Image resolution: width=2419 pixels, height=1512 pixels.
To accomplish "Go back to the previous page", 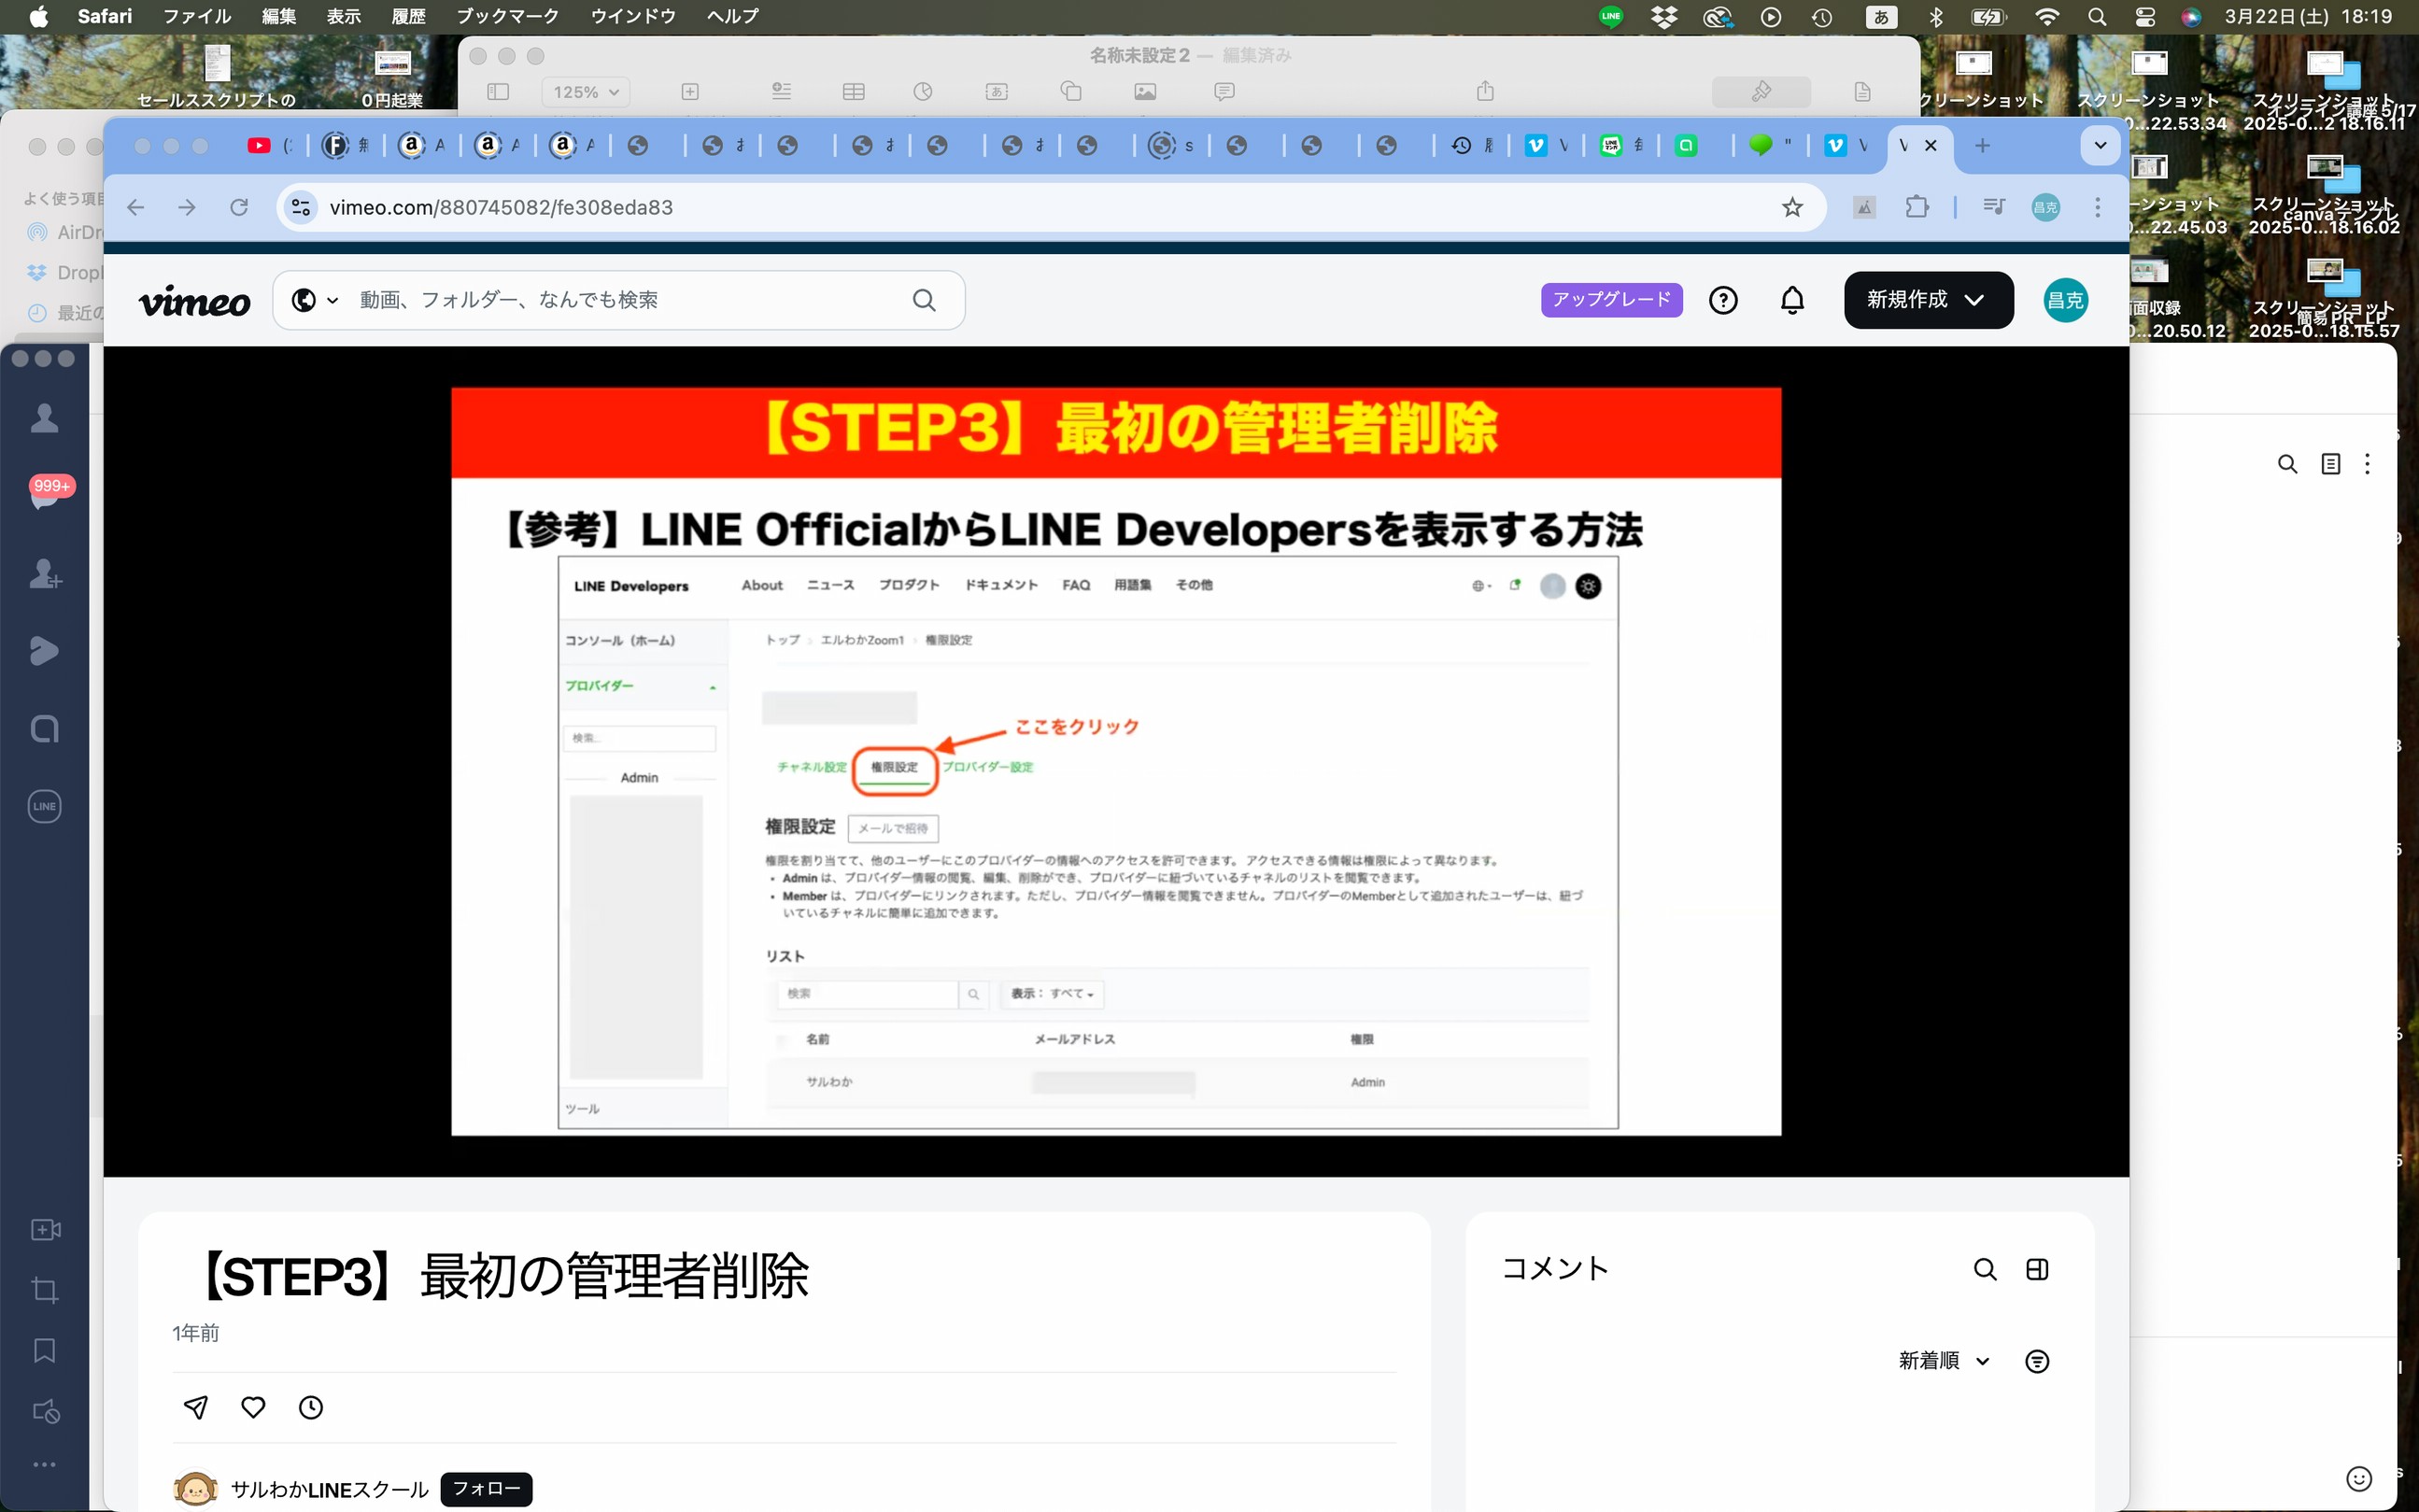I will click(x=136, y=207).
